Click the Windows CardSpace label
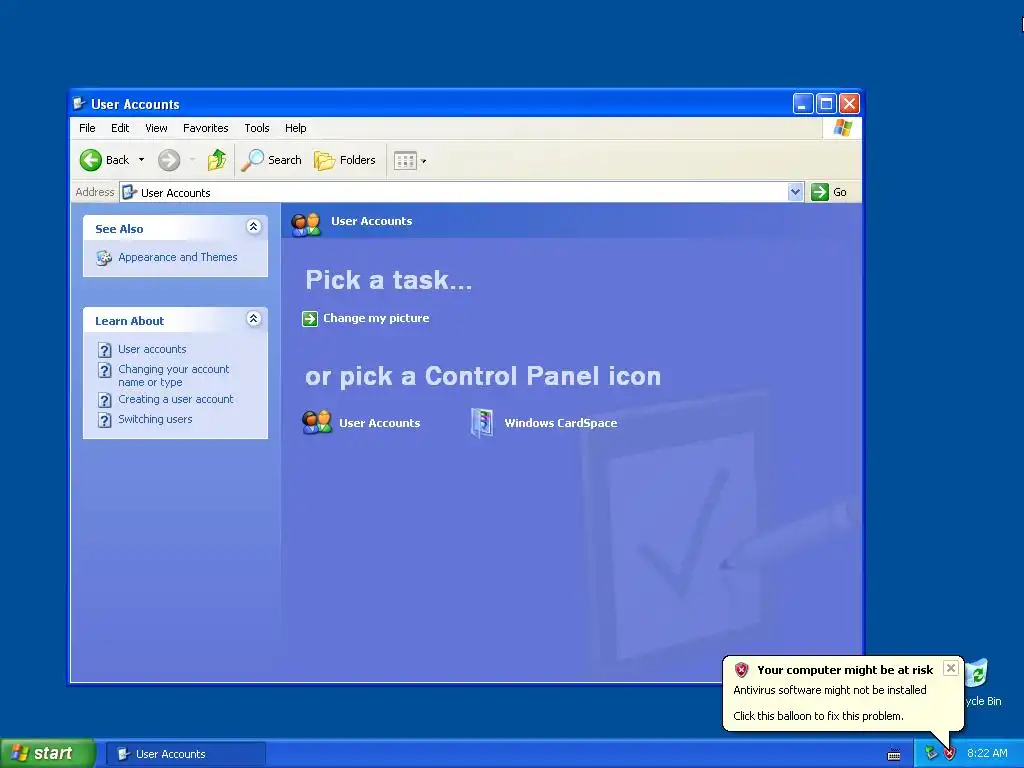 pyautogui.click(x=560, y=423)
